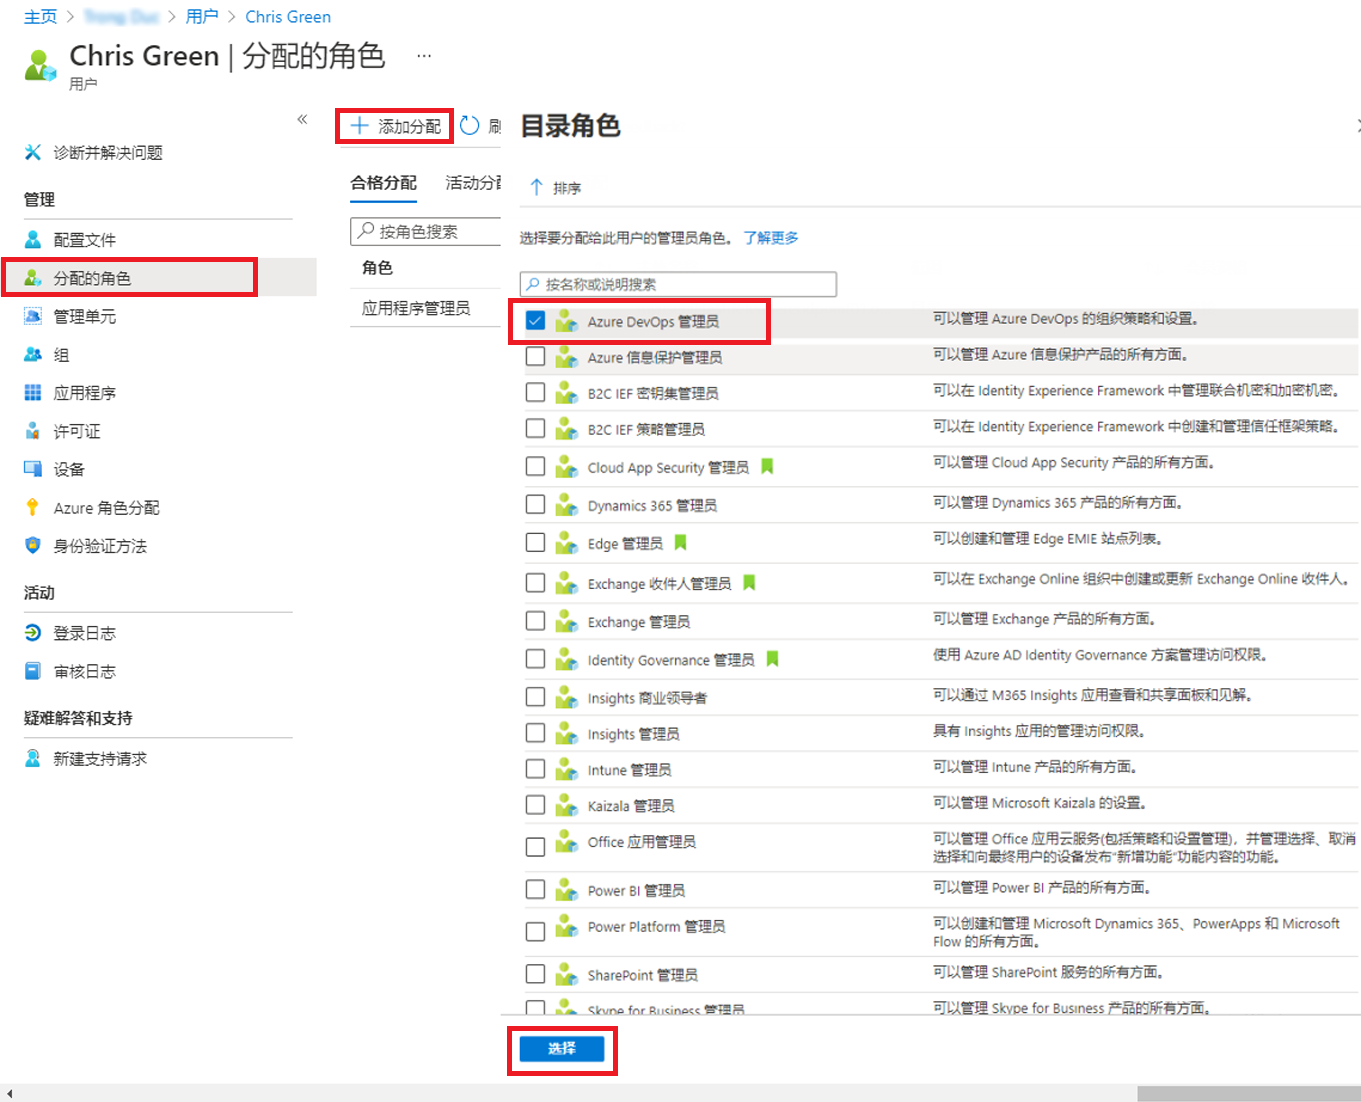
Task: Click the 应用程序管理员 role row
Action: pos(425,308)
